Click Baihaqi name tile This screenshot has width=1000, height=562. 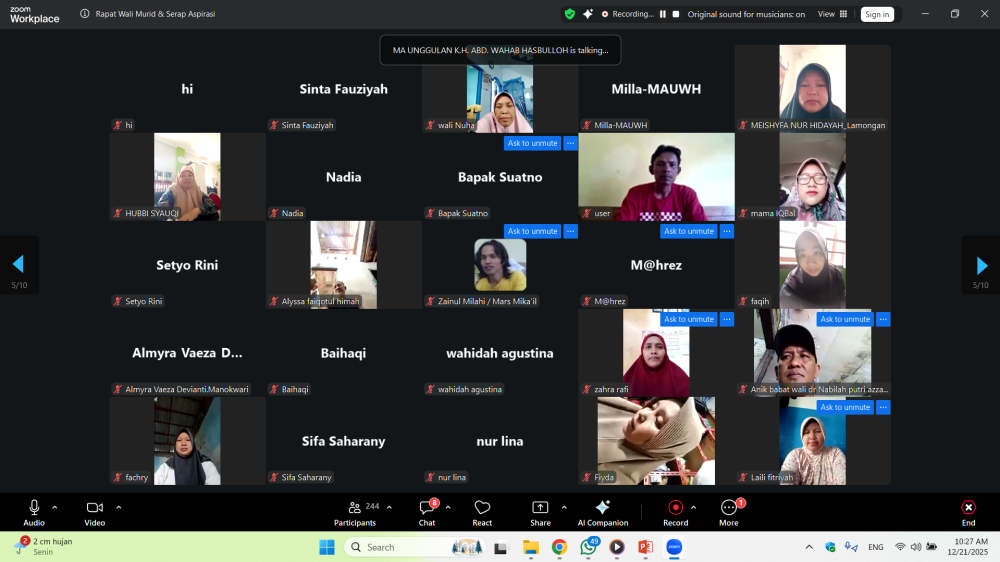[344, 353]
